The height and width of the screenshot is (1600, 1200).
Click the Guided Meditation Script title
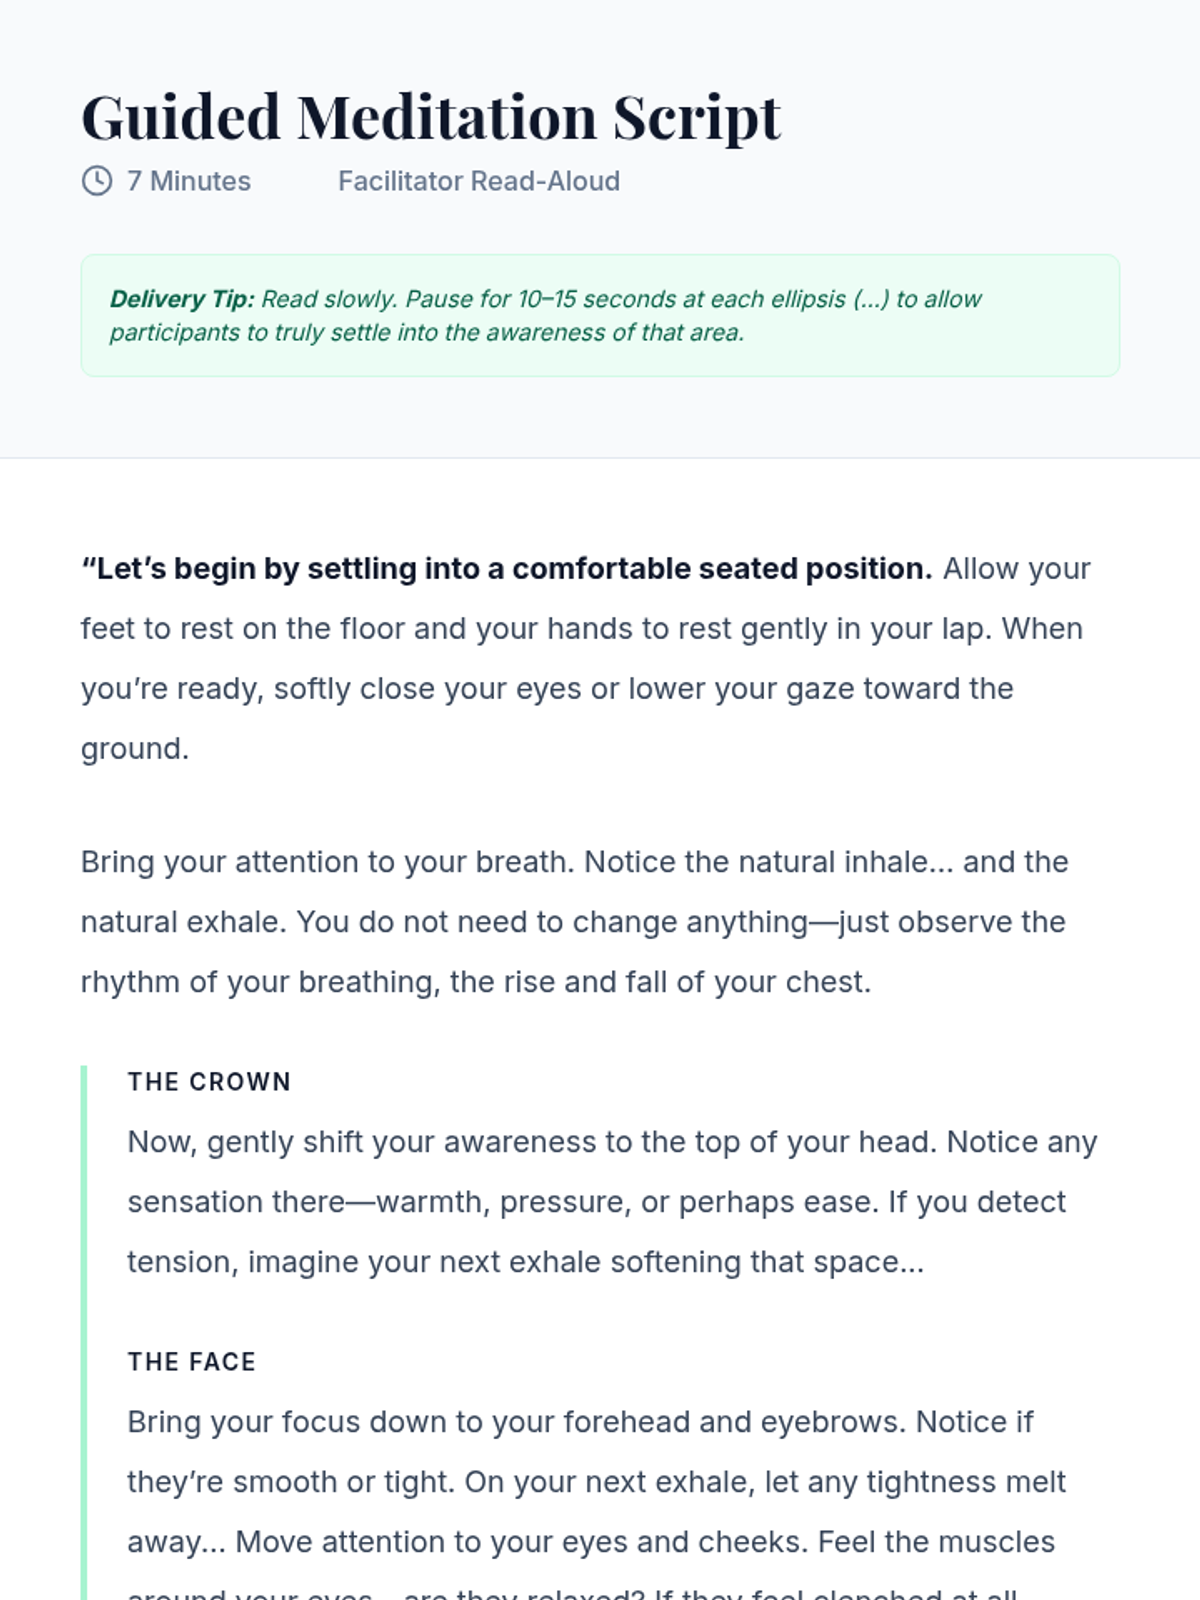[430, 117]
